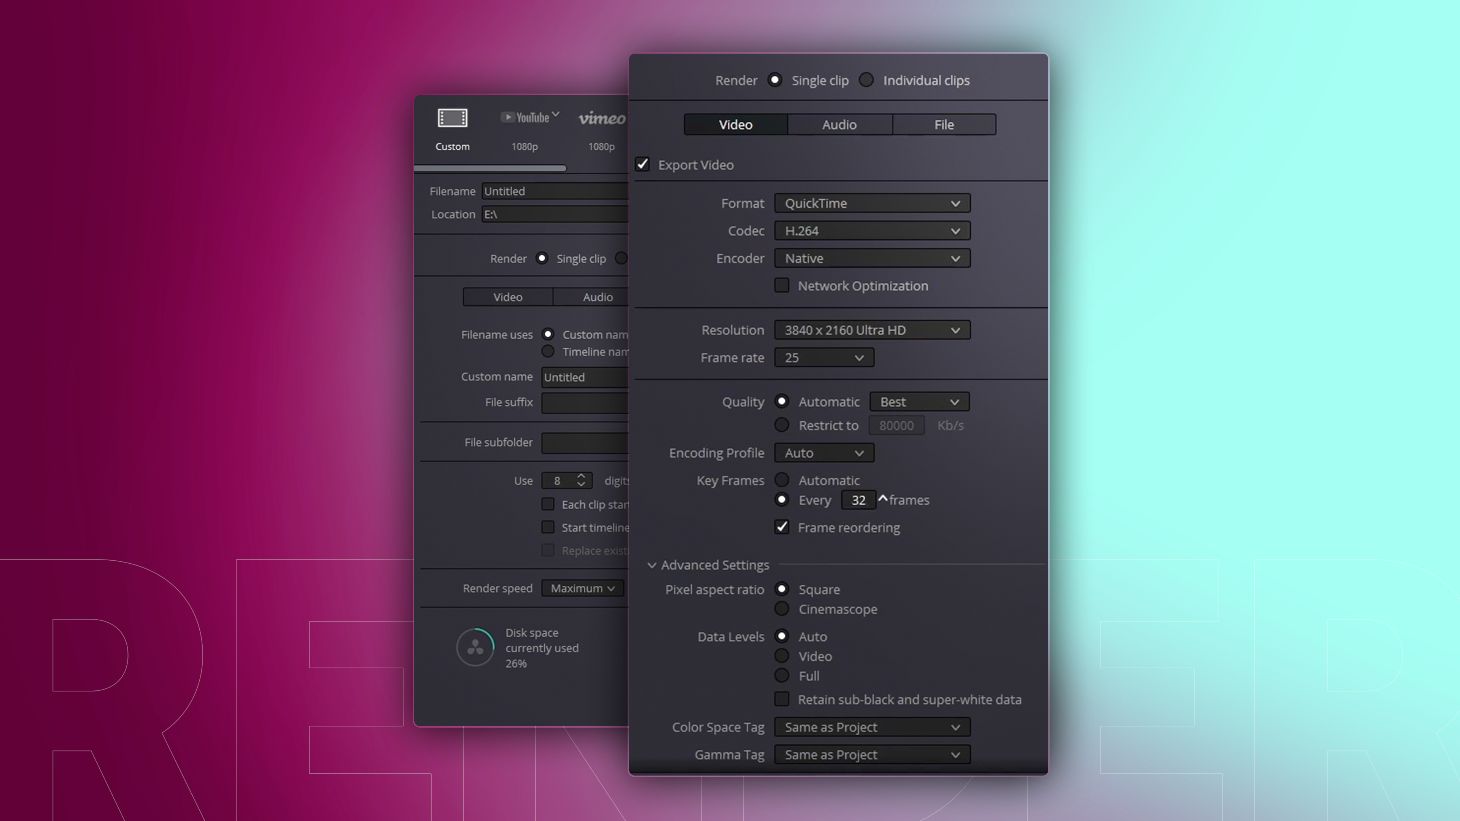This screenshot has width=1460, height=821.
Task: Open the Audio tab in back panel
Action: pos(591,297)
